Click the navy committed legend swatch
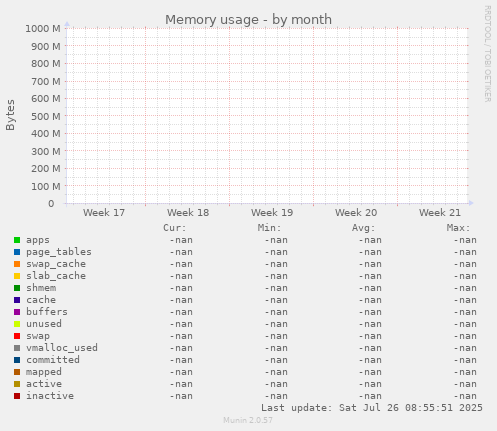The width and height of the screenshot is (497, 431). 17,360
